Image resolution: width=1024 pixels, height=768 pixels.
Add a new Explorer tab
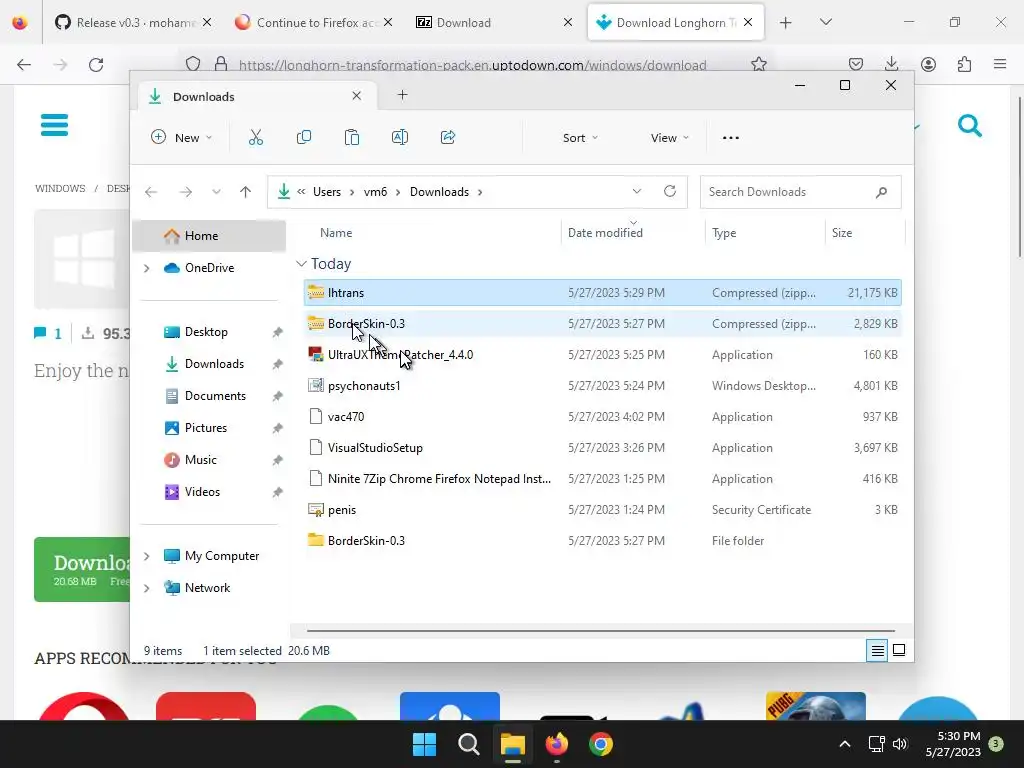click(x=402, y=95)
